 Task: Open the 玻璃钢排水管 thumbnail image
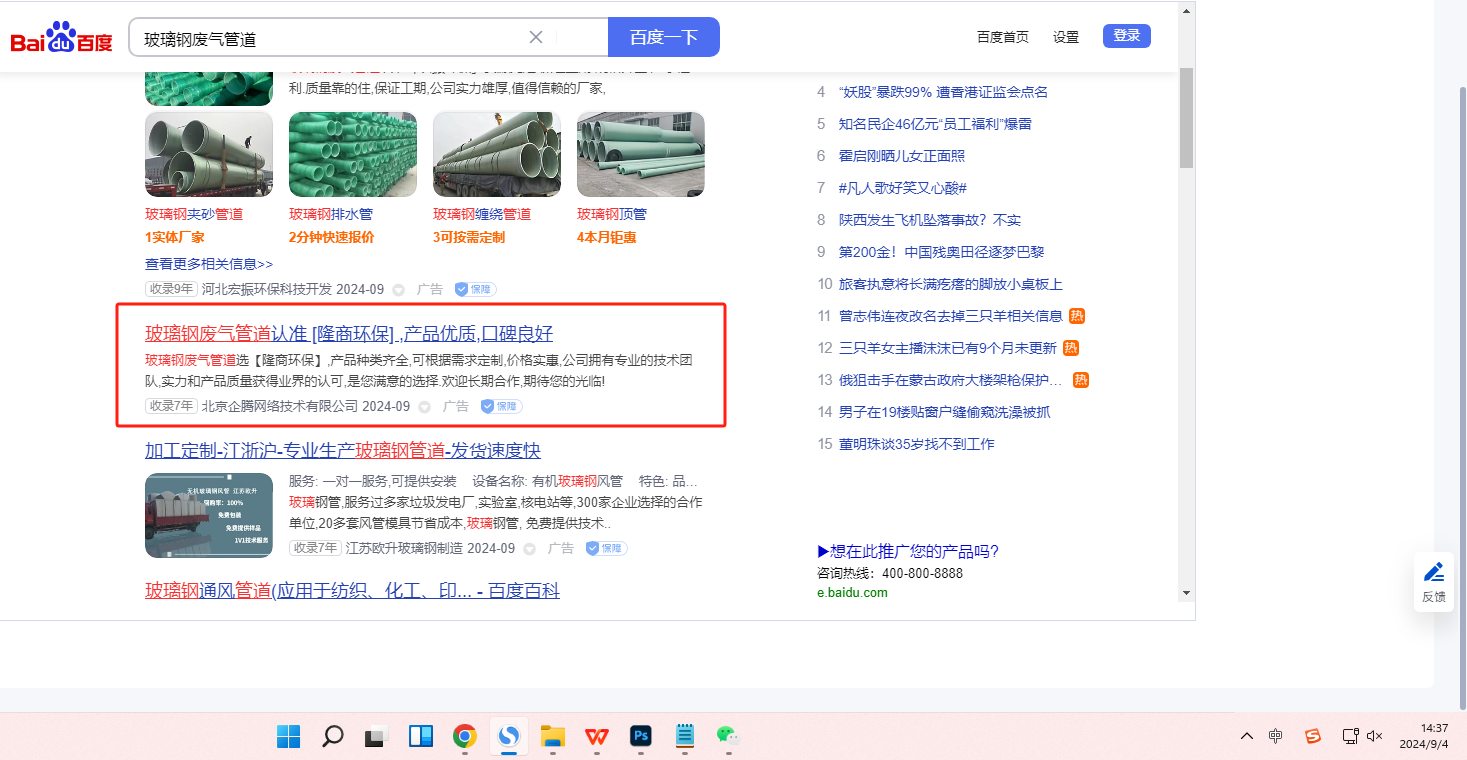click(x=353, y=154)
